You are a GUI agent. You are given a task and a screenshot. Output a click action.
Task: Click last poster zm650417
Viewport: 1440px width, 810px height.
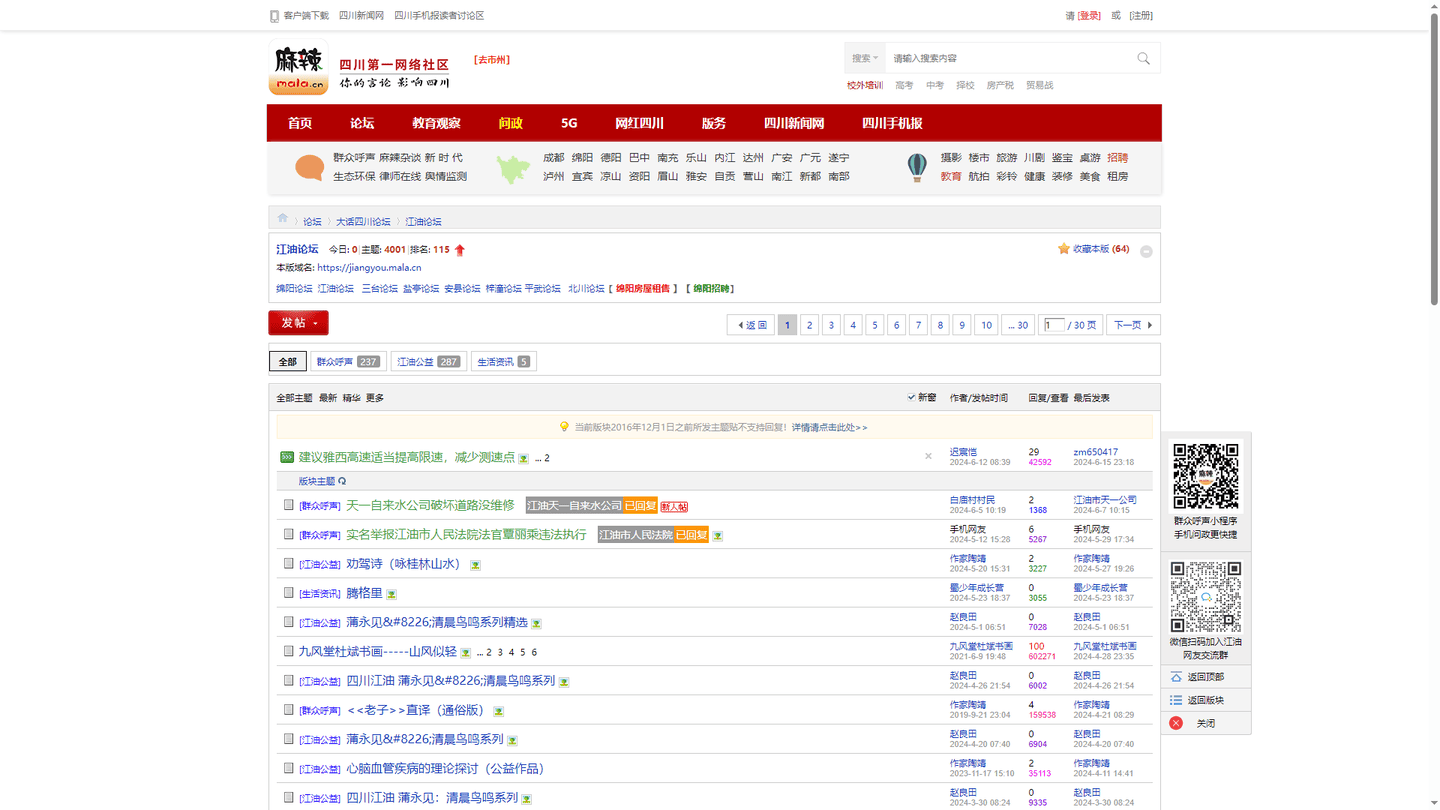[1096, 452]
